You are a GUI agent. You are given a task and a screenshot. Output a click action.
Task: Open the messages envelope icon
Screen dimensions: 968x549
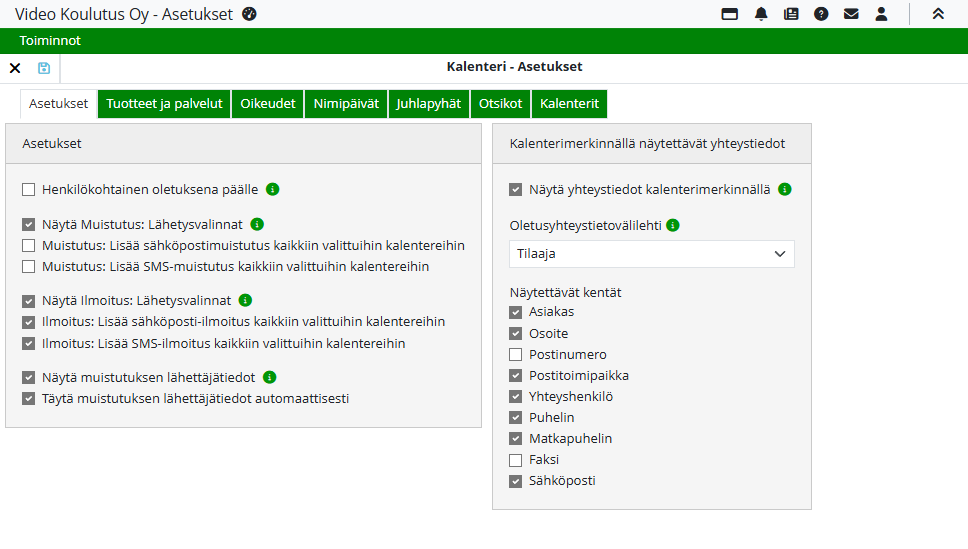851,14
